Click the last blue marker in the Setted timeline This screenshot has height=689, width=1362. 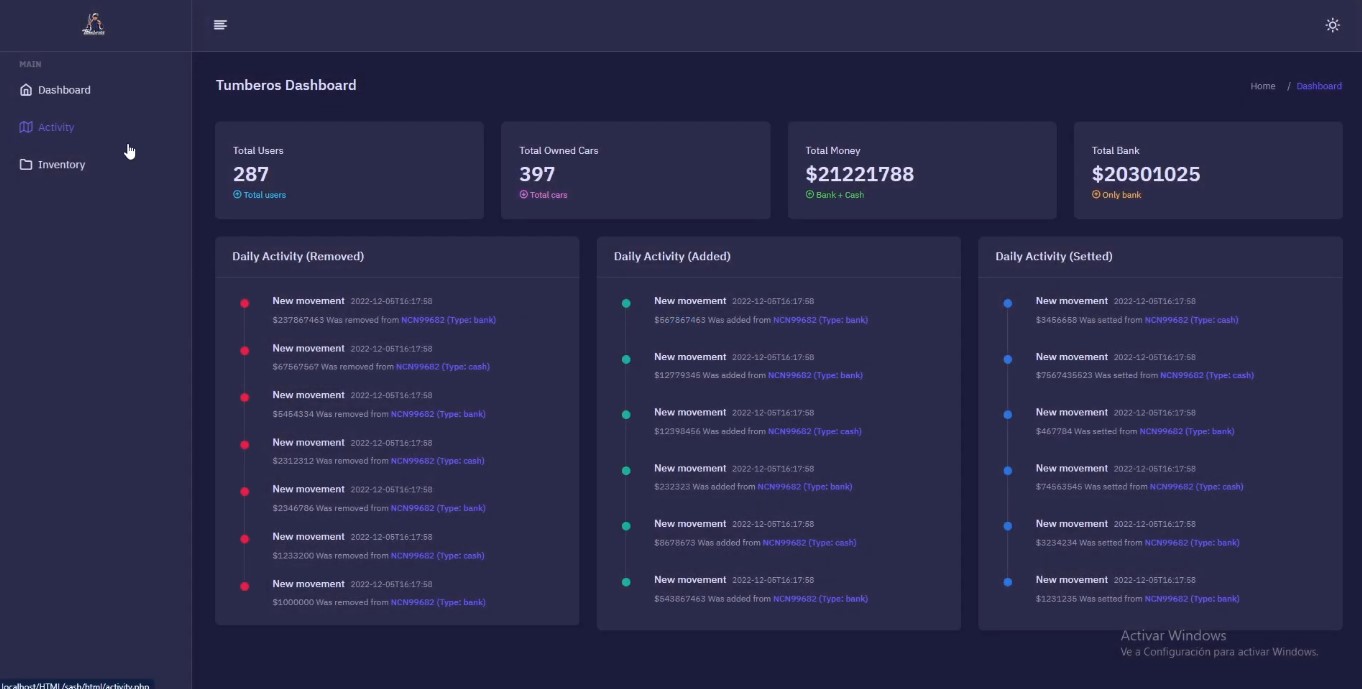[1007, 582]
